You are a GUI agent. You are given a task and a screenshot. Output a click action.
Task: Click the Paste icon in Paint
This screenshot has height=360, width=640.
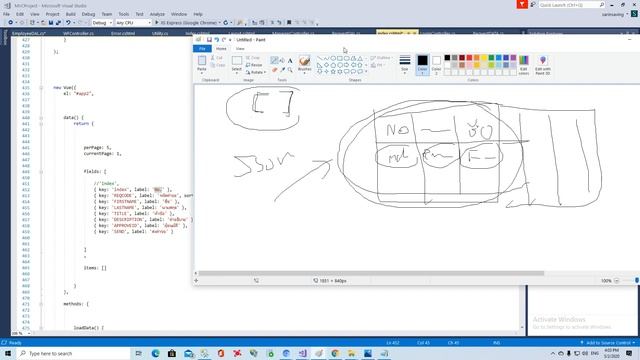click(x=202, y=61)
